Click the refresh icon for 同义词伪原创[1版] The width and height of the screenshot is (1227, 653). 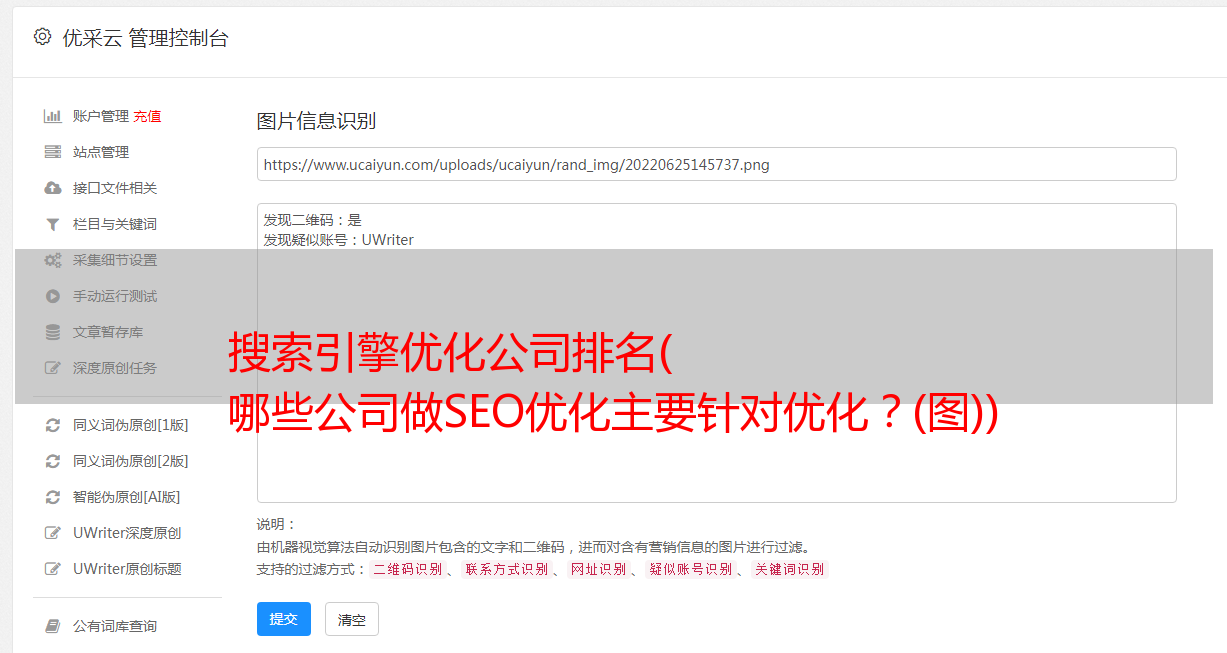pos(53,425)
